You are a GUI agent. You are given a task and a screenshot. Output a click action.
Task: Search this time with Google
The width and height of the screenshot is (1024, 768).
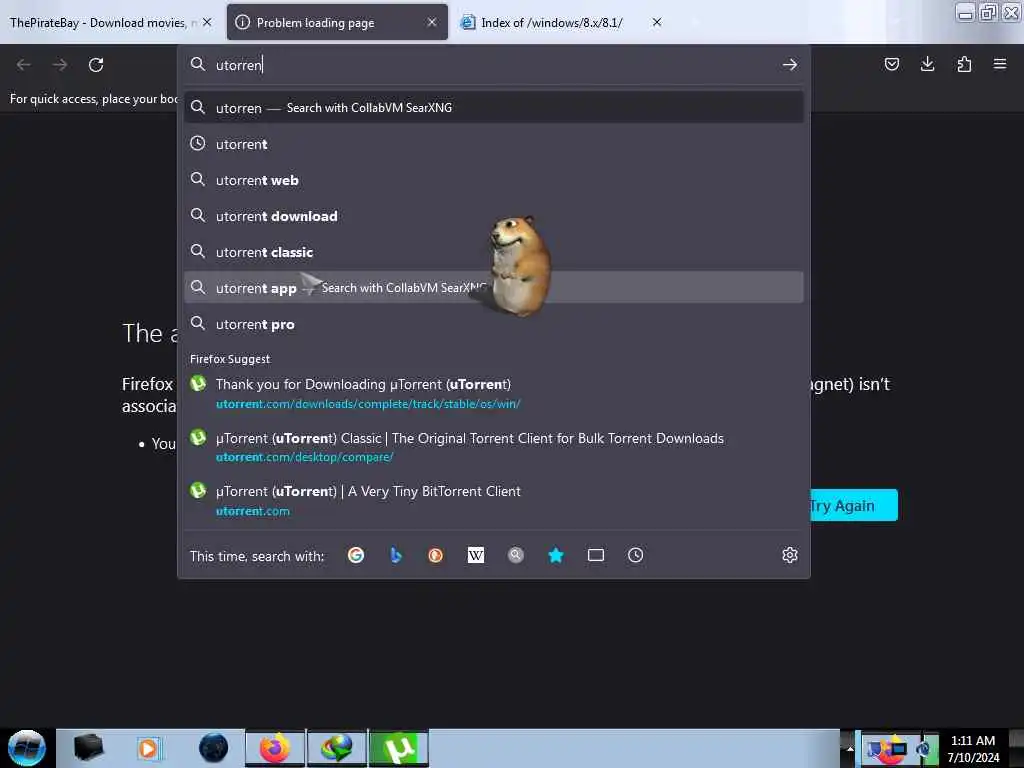[356, 555]
